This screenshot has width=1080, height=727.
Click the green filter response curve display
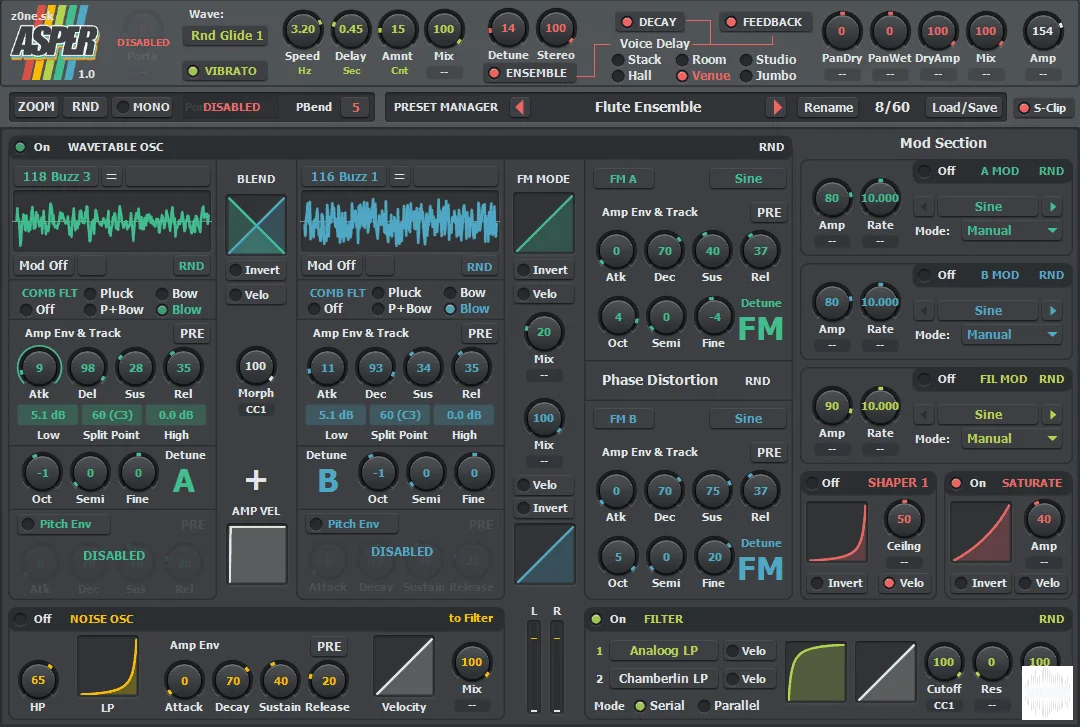(816, 672)
